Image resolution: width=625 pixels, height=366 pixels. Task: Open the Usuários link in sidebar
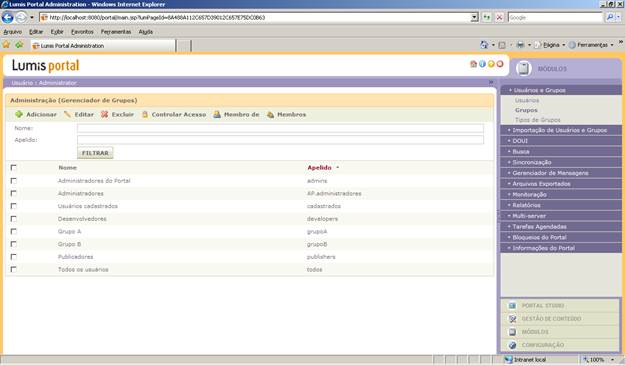pos(527,100)
